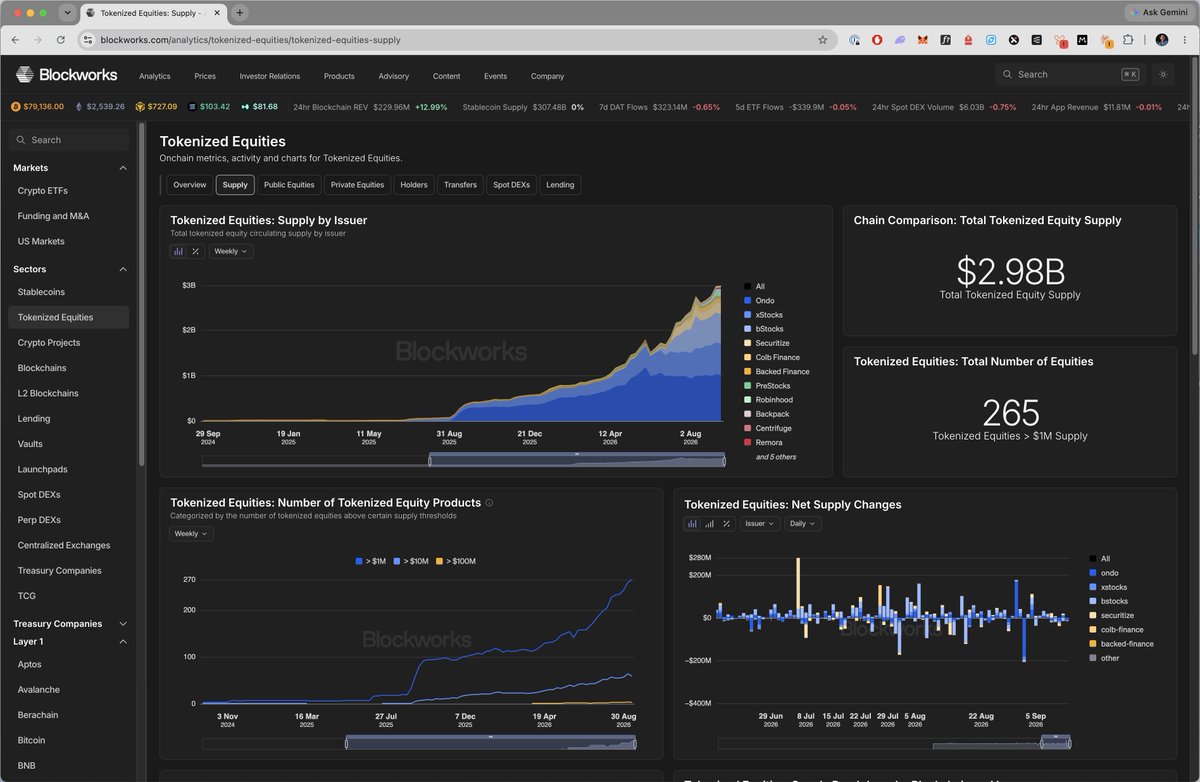Switch Net Supply Changes to percent view

click(727, 523)
